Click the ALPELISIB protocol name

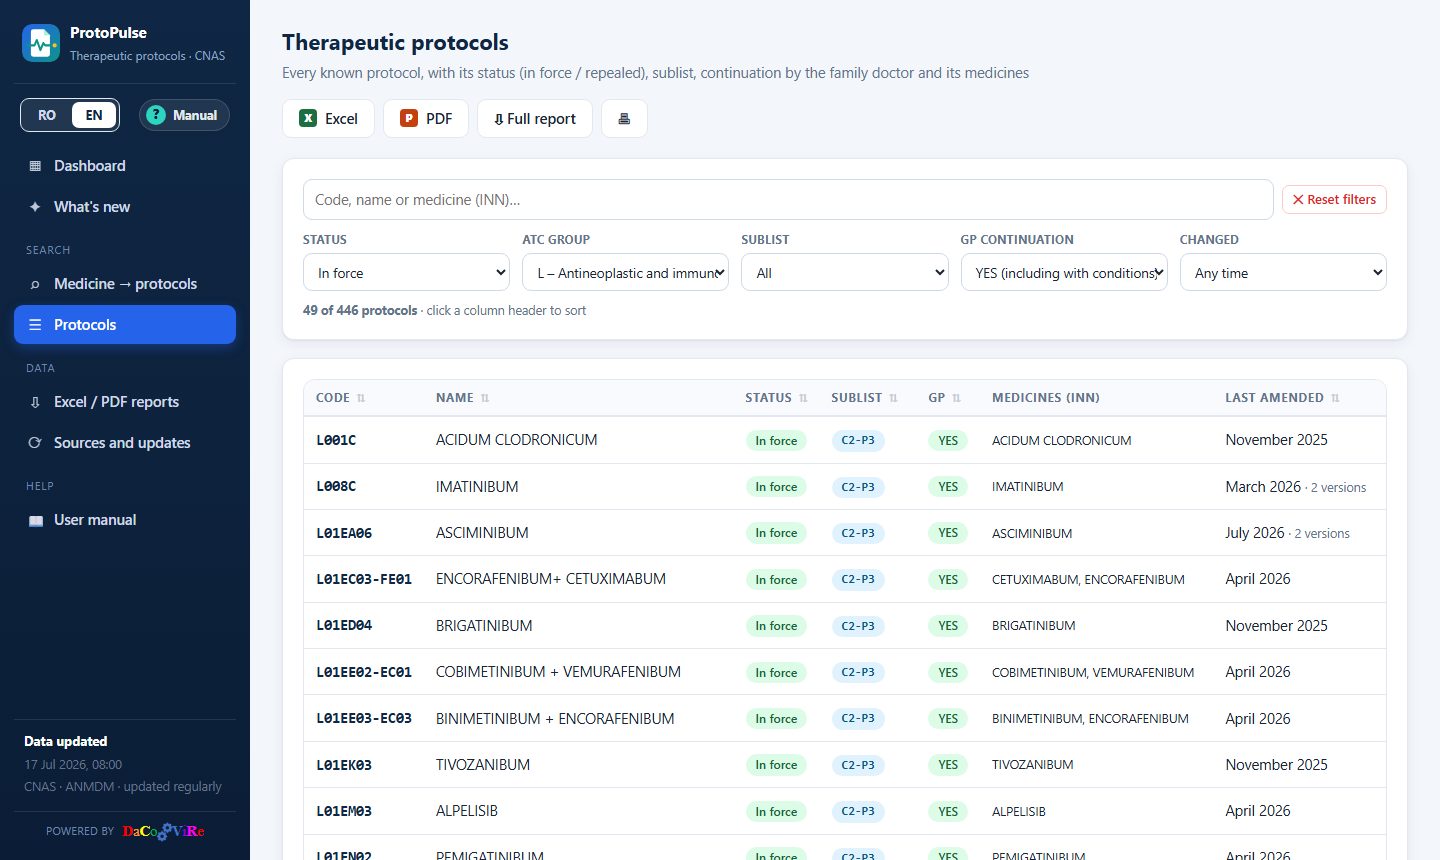pyautogui.click(x=467, y=811)
